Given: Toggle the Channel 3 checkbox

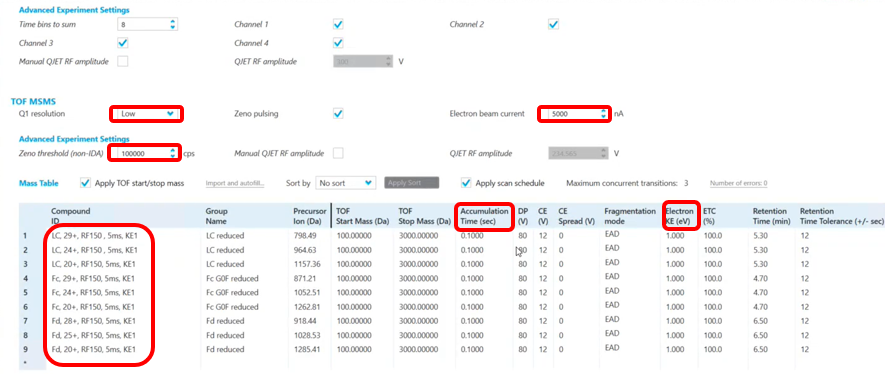Looking at the screenshot, I should [122, 42].
